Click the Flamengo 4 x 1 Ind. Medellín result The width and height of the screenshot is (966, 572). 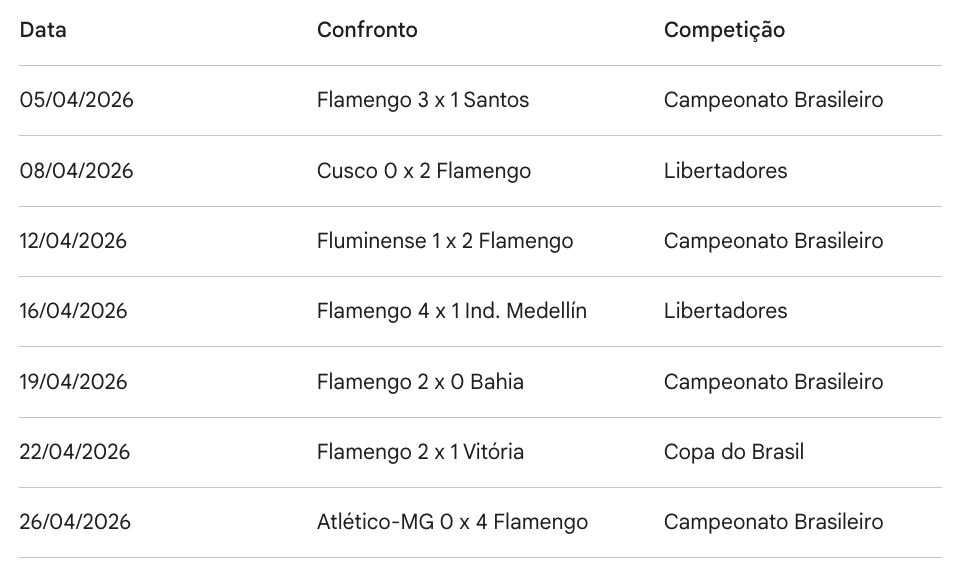pyautogui.click(x=452, y=311)
